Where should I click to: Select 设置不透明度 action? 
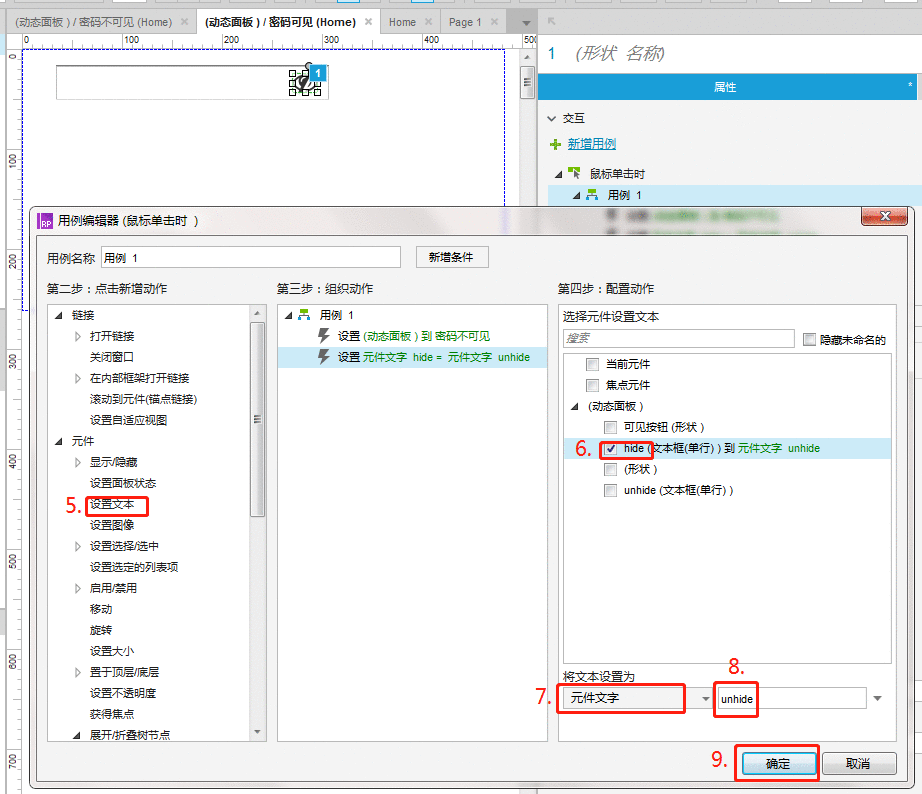[123, 693]
